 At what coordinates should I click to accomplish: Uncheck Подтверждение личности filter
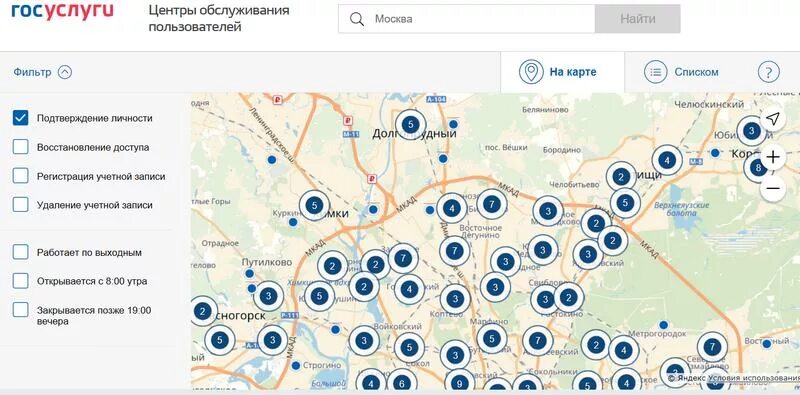(x=20, y=118)
